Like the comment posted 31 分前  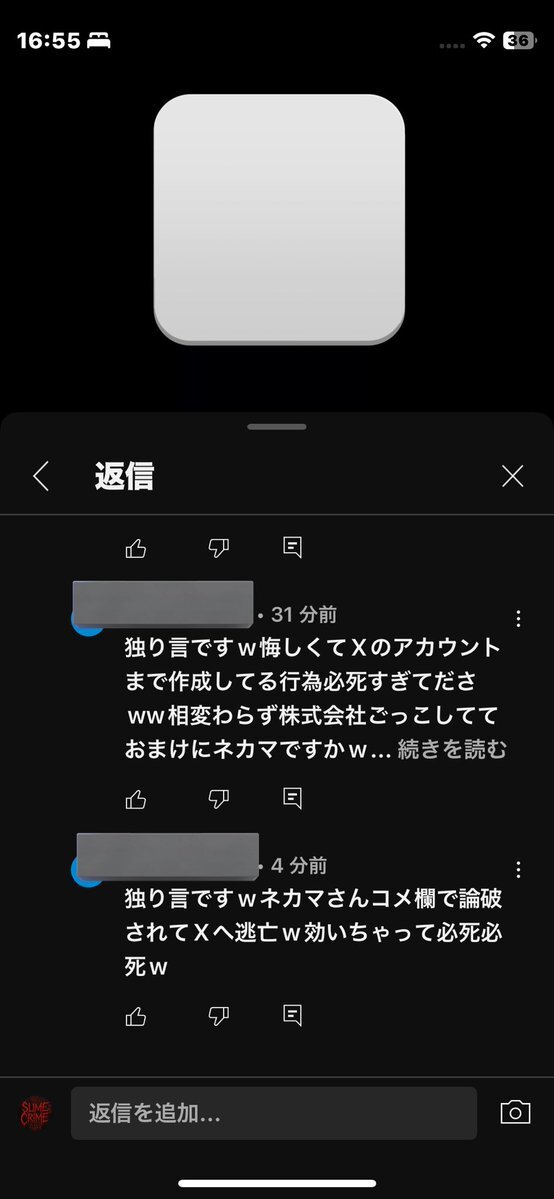[135, 799]
